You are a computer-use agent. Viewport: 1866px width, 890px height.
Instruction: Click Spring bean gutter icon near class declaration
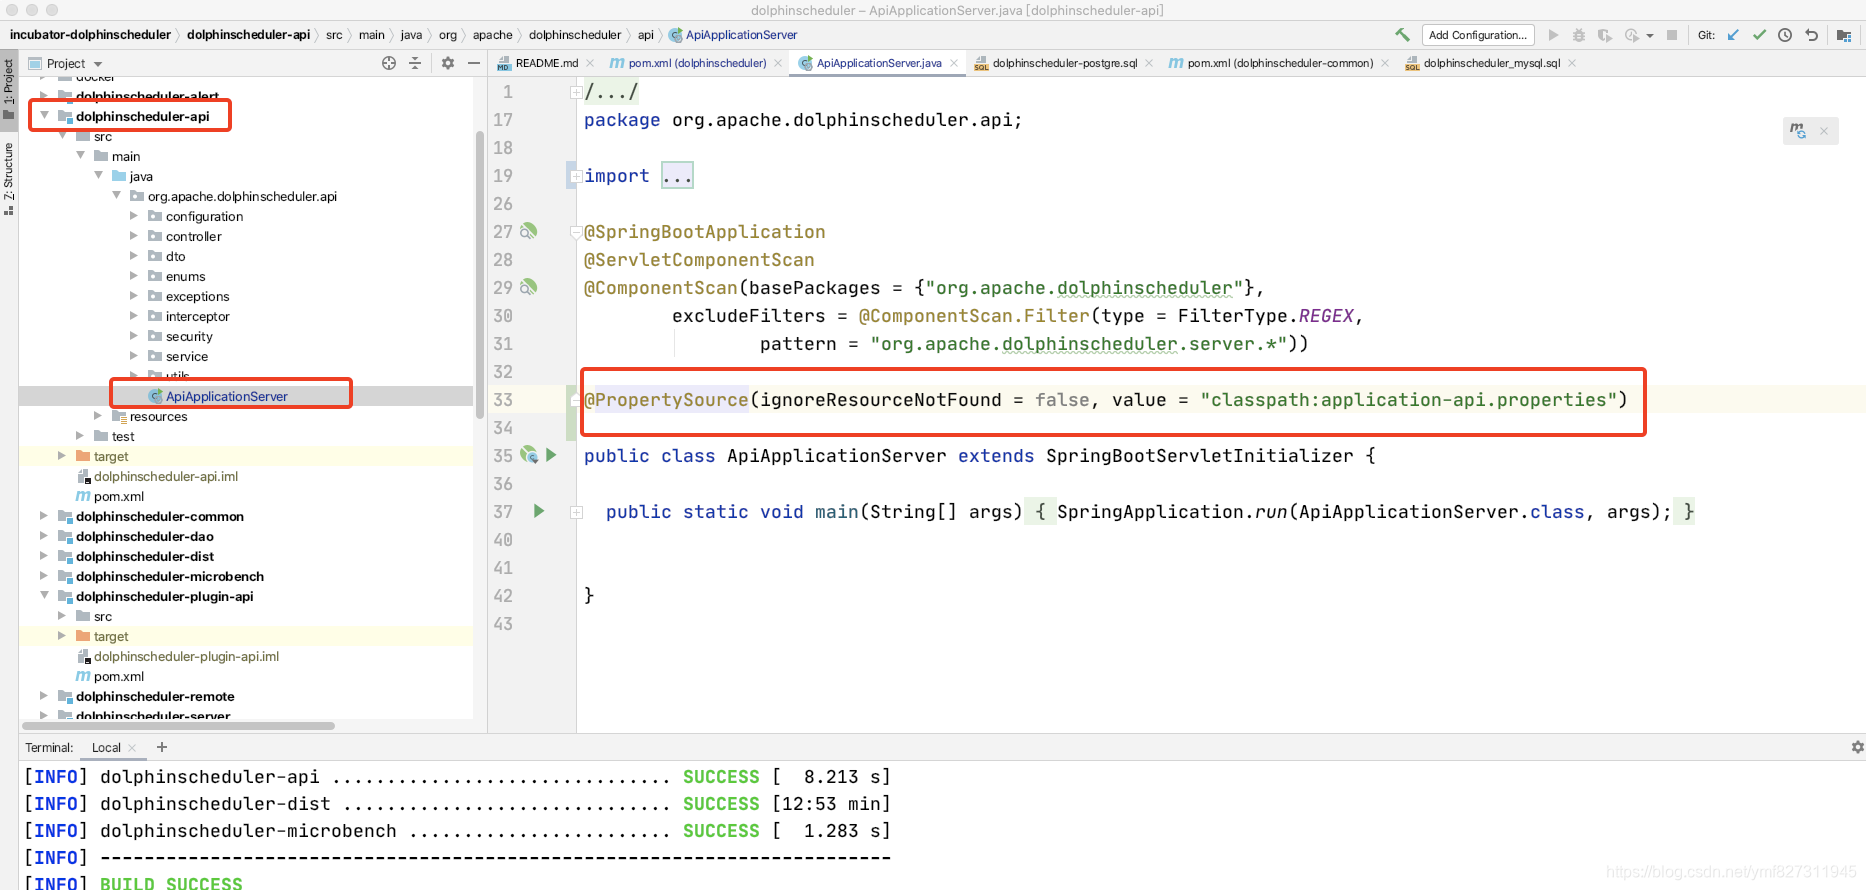[x=529, y=455]
